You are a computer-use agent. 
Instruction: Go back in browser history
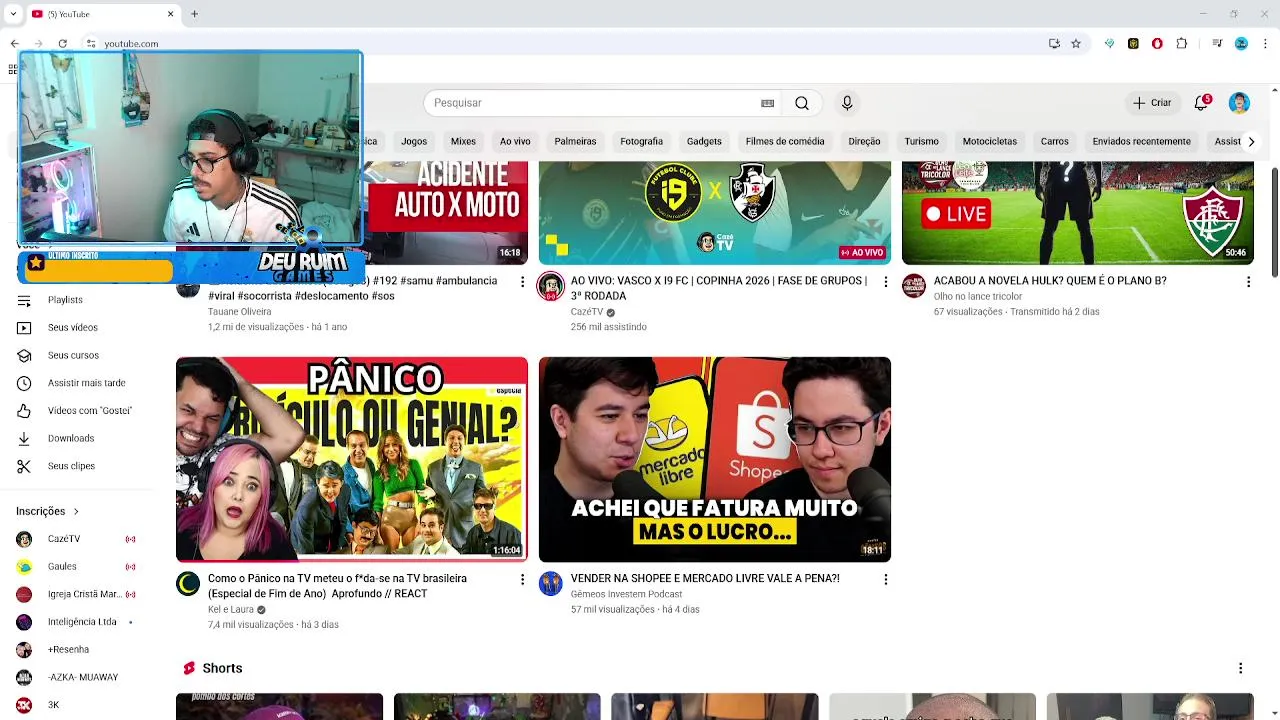coord(14,44)
